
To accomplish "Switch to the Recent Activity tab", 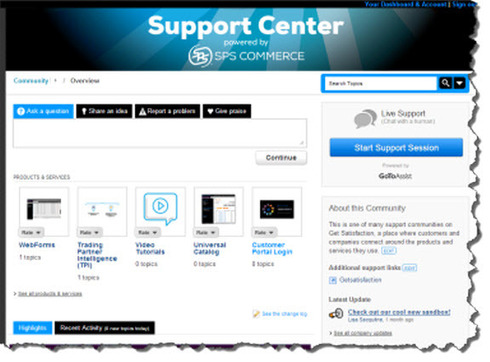I will pos(105,328).
